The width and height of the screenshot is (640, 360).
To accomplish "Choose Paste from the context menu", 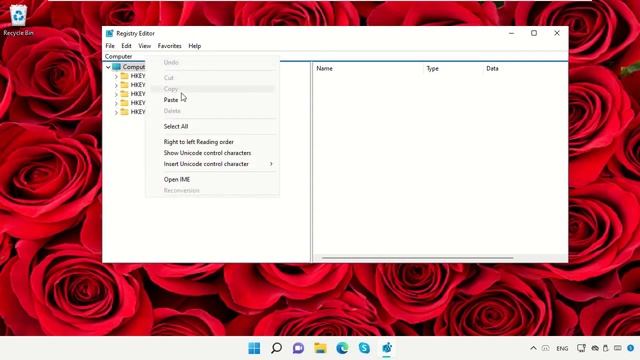I will point(212,100).
